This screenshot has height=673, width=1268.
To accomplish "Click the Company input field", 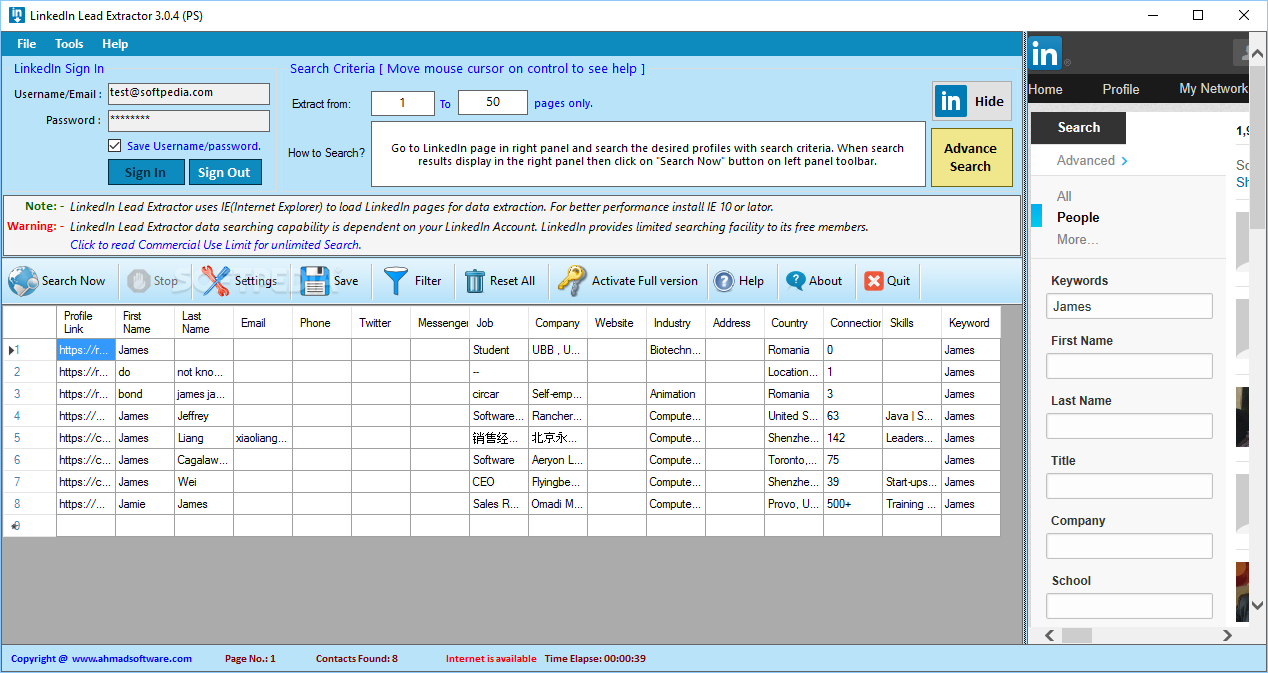I will [1130, 546].
